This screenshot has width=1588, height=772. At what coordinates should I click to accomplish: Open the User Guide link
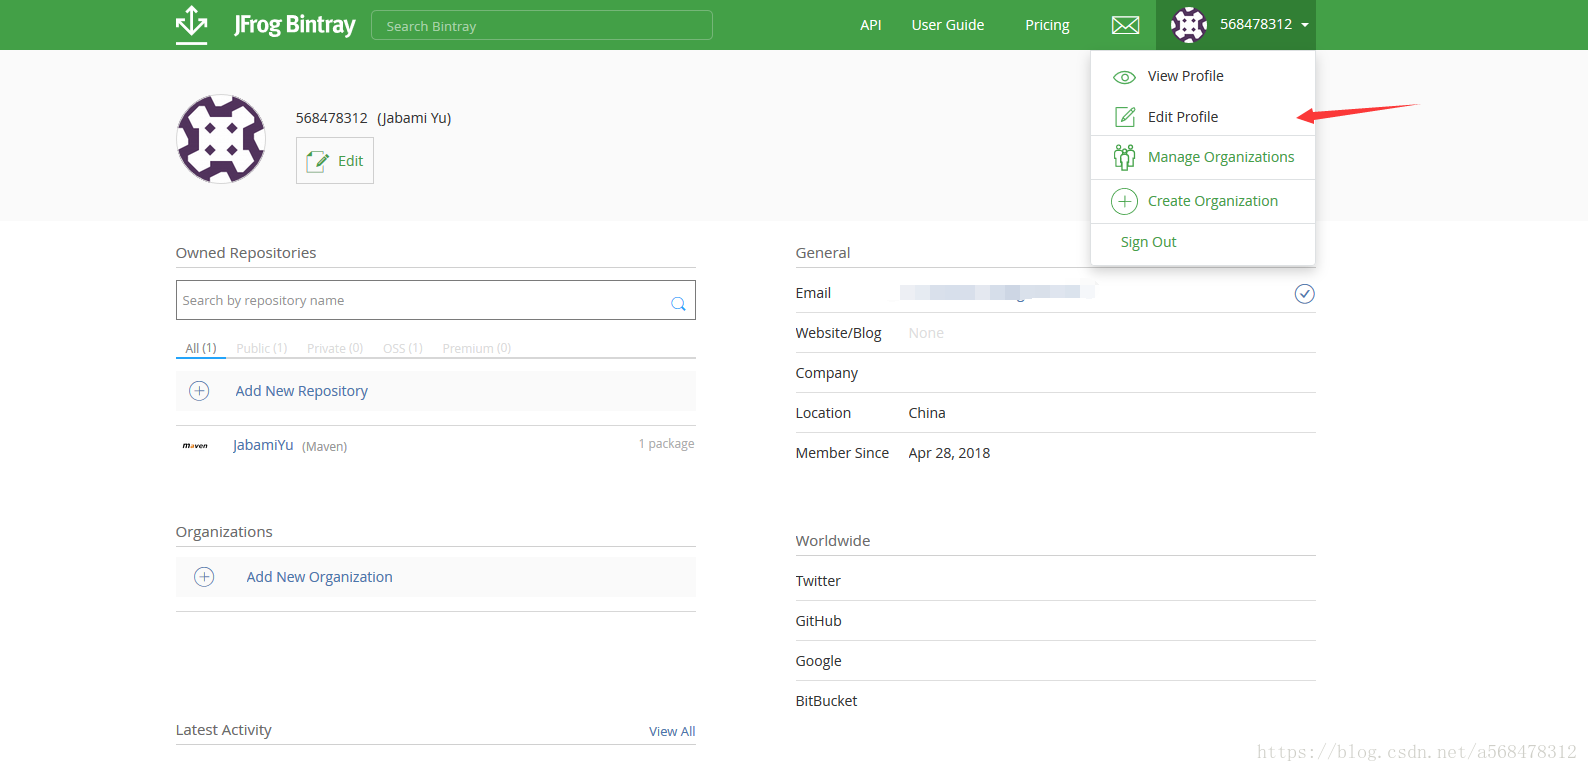[x=947, y=25]
